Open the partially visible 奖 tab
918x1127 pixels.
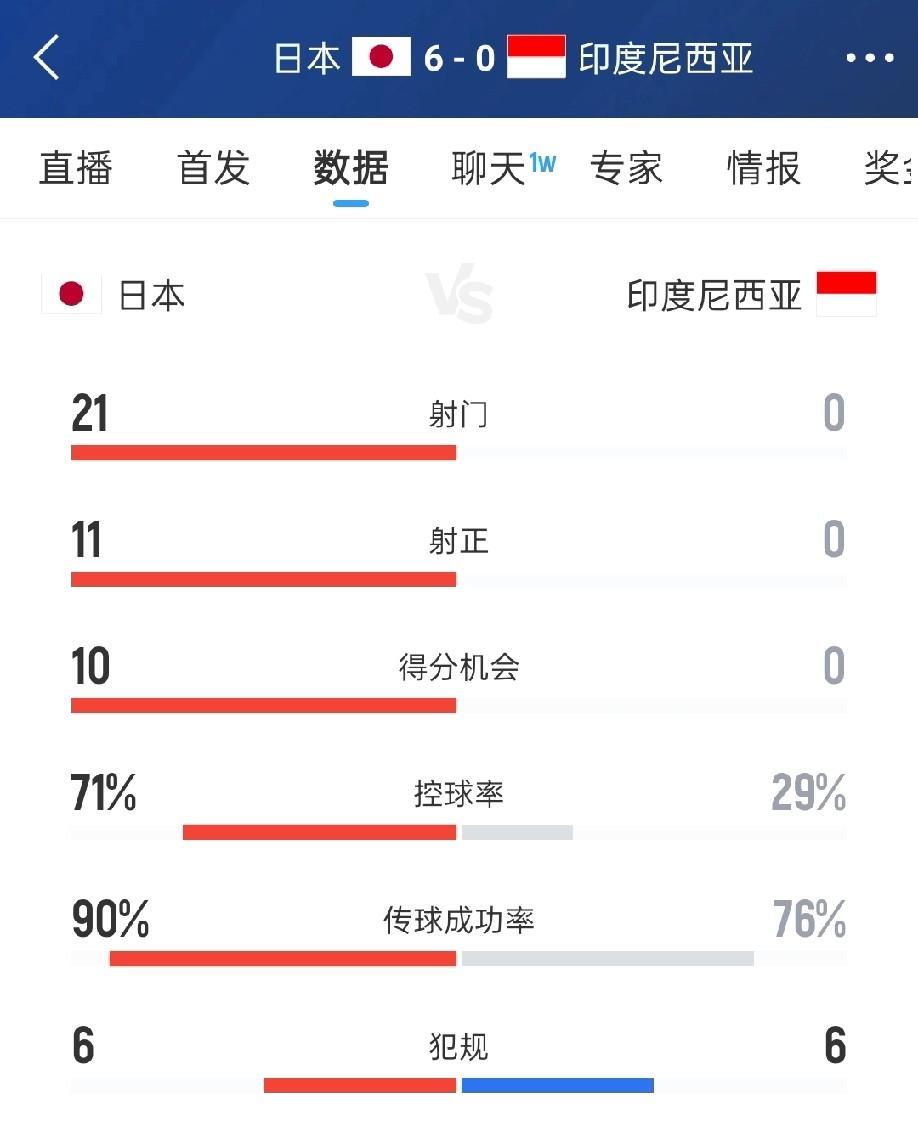click(890, 168)
